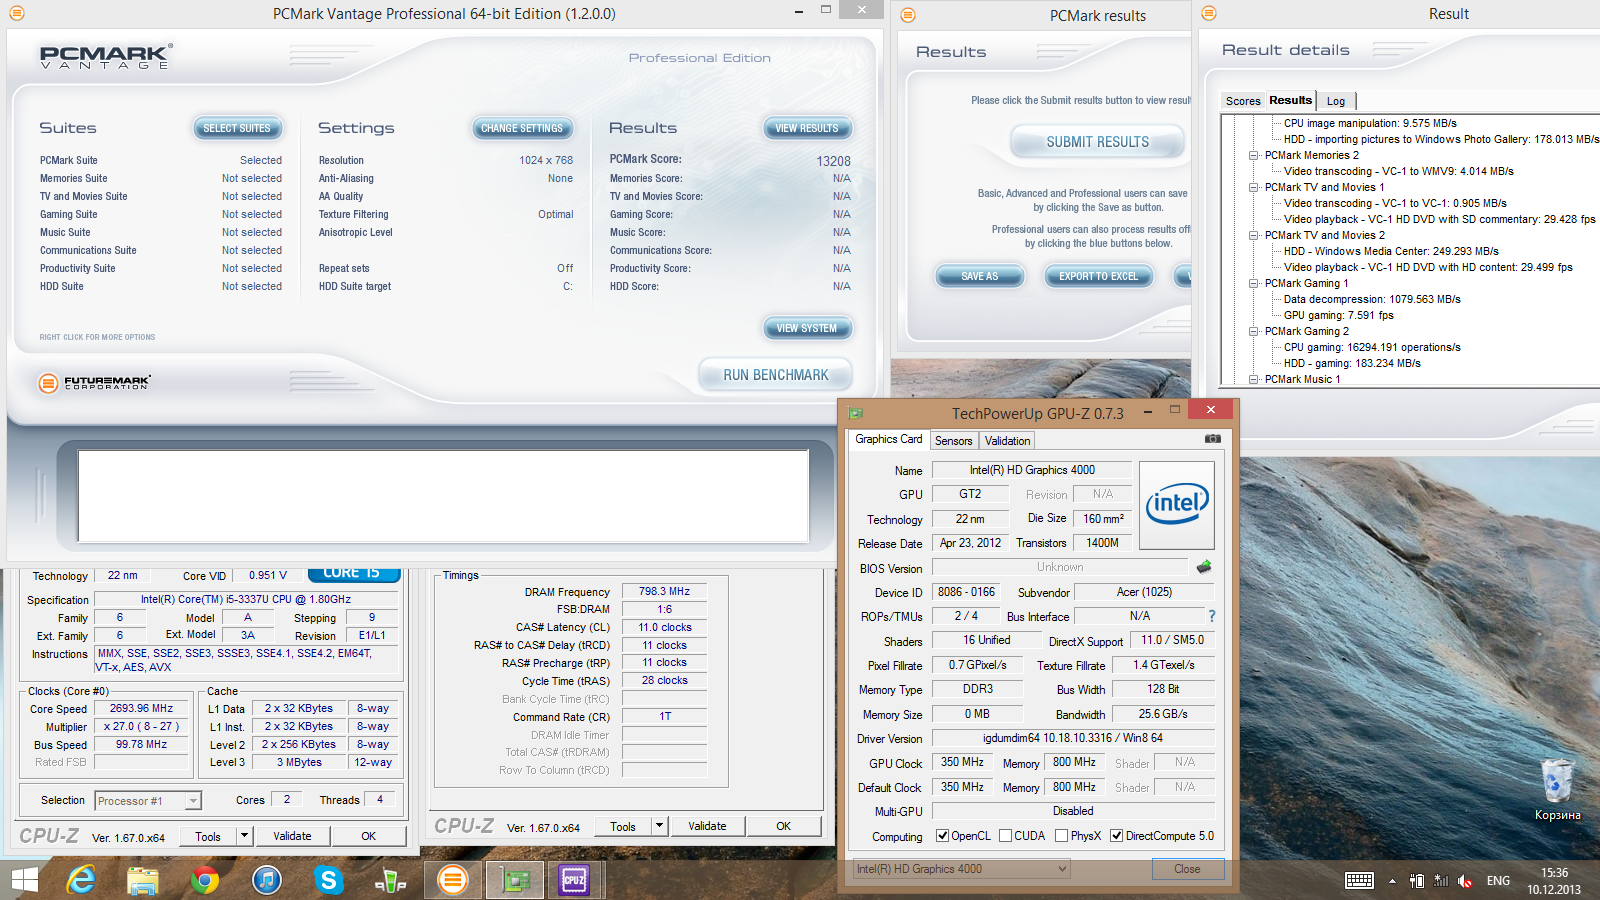The height and width of the screenshot is (900, 1600).
Task: Uncheck the DirectCompute 5.0 checkbox
Action: pyautogui.click(x=1116, y=836)
